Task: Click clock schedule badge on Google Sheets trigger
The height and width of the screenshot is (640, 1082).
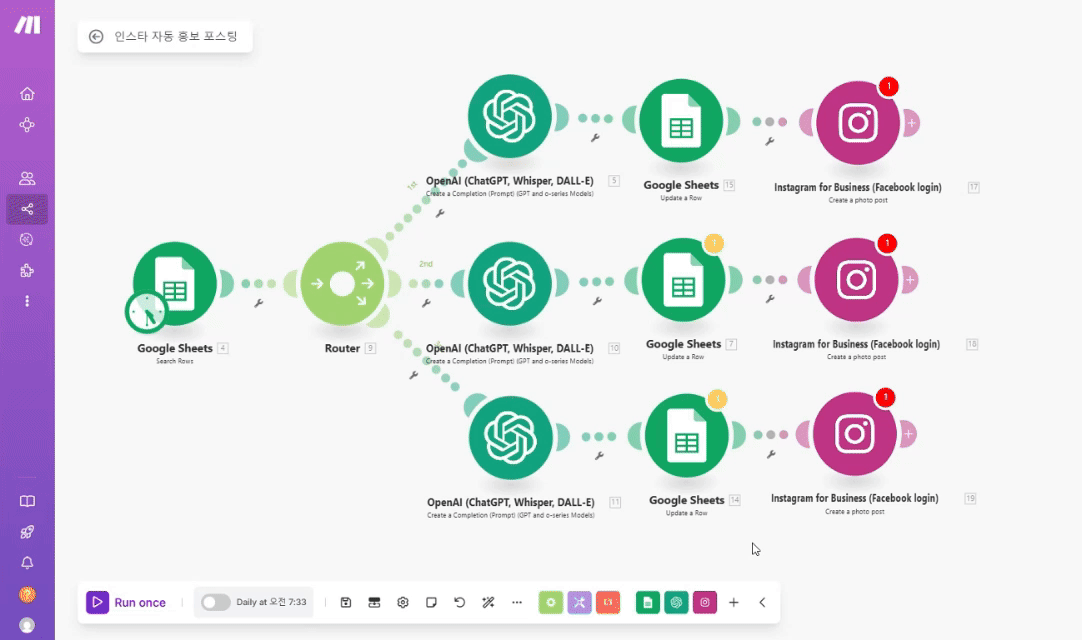Action: click(x=146, y=313)
